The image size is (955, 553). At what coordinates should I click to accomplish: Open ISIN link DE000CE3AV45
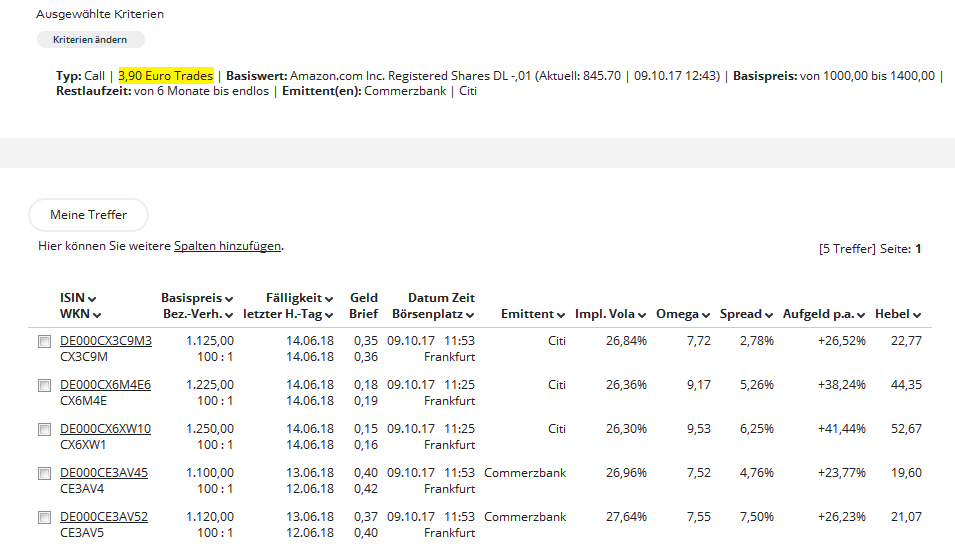103,473
